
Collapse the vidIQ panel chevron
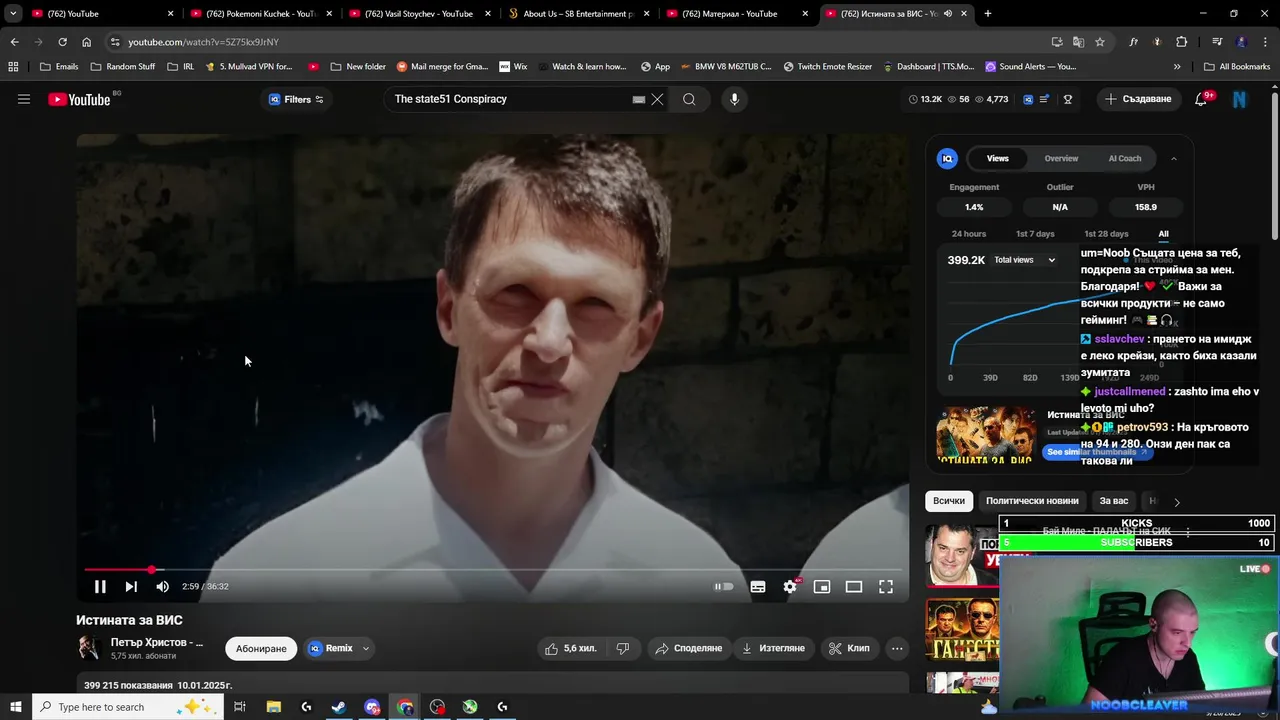pyautogui.click(x=1174, y=158)
